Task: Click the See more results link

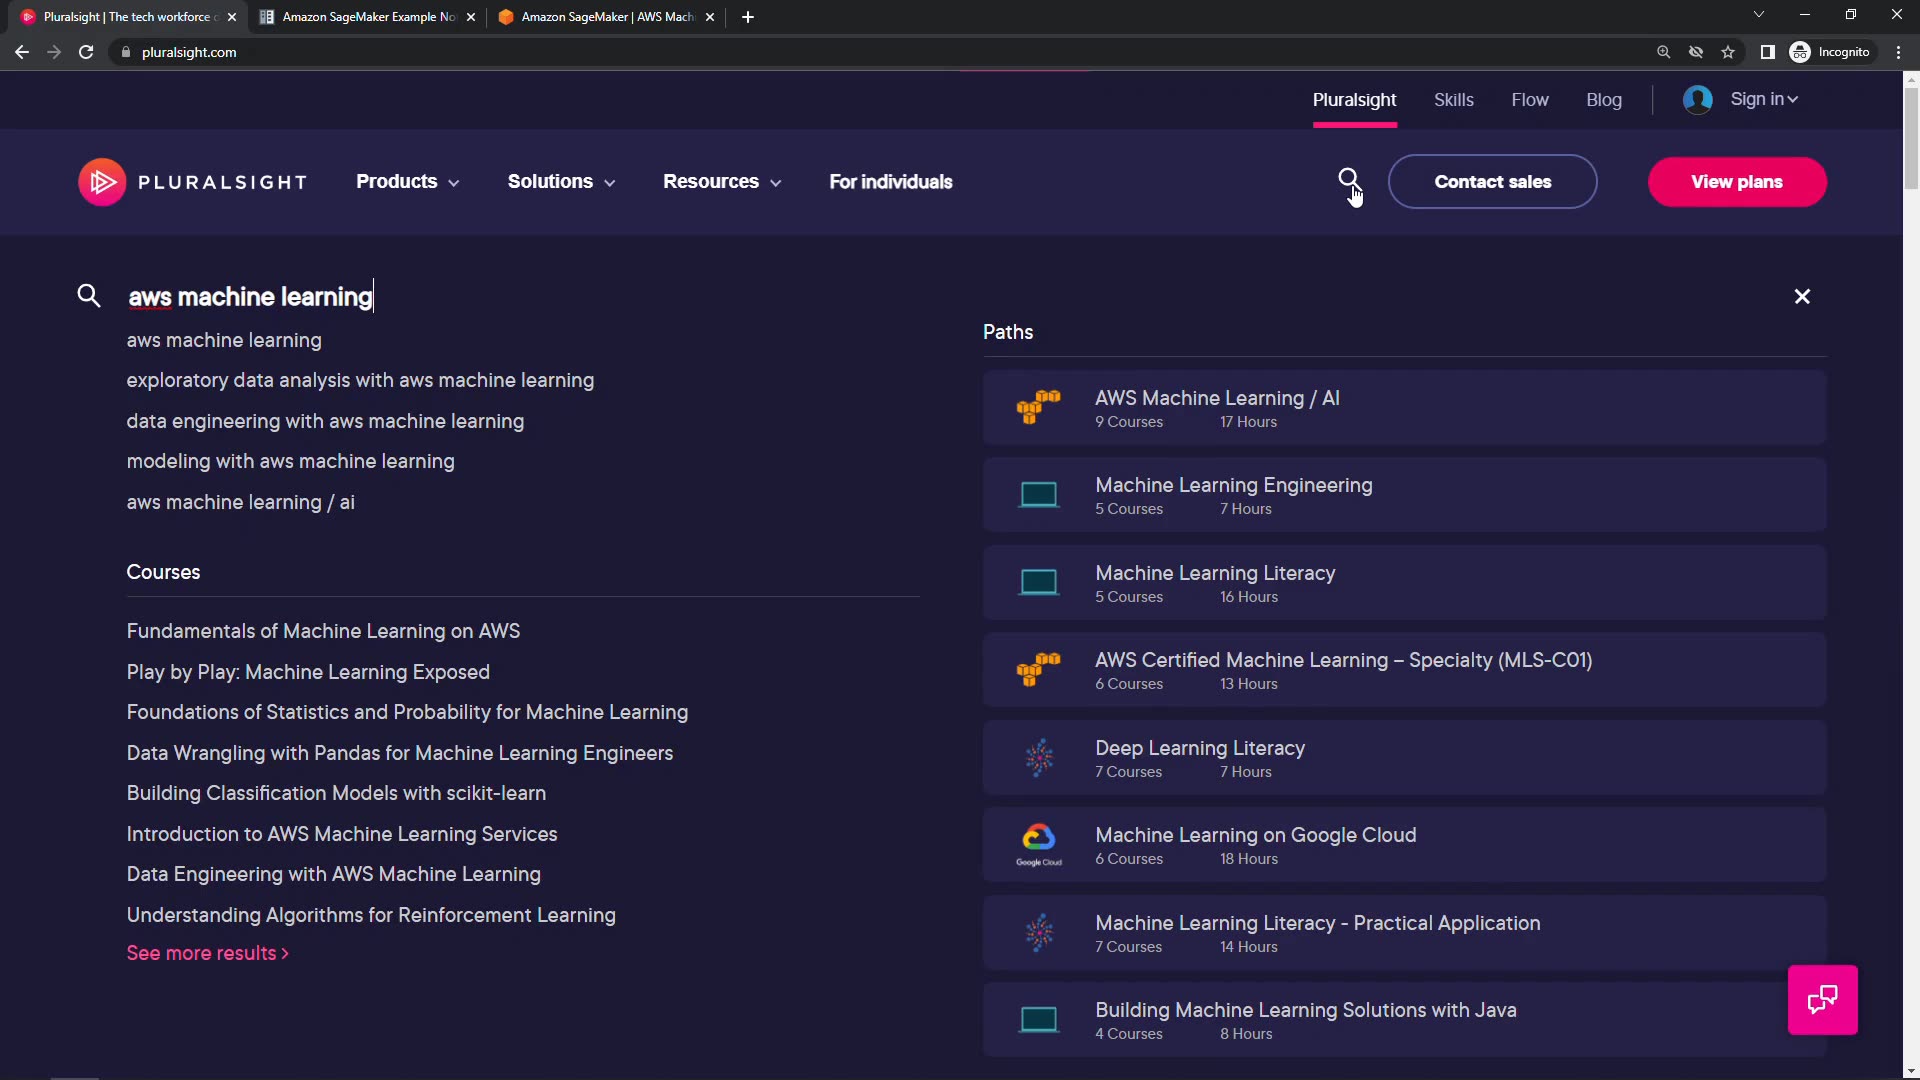Action: pyautogui.click(x=207, y=953)
